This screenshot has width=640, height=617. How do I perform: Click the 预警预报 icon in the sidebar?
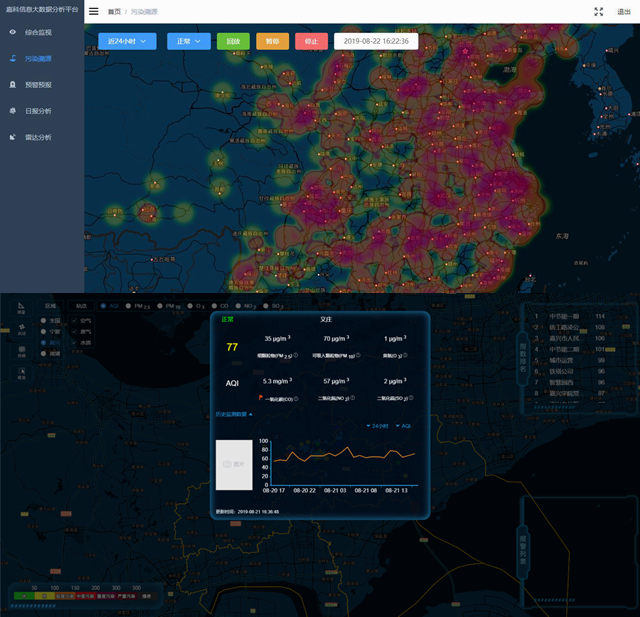[13, 85]
